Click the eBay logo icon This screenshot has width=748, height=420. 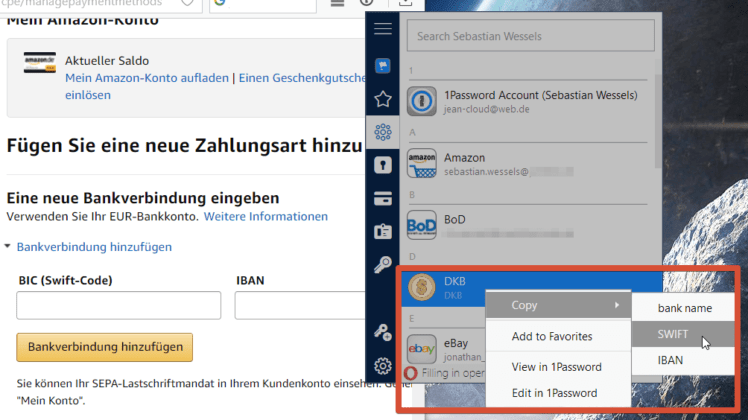coord(422,349)
